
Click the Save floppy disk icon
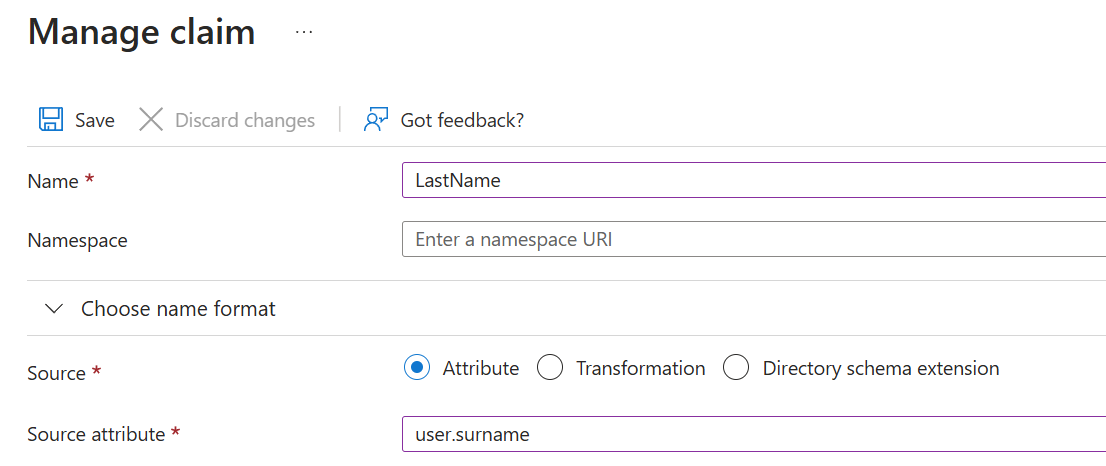(51, 120)
